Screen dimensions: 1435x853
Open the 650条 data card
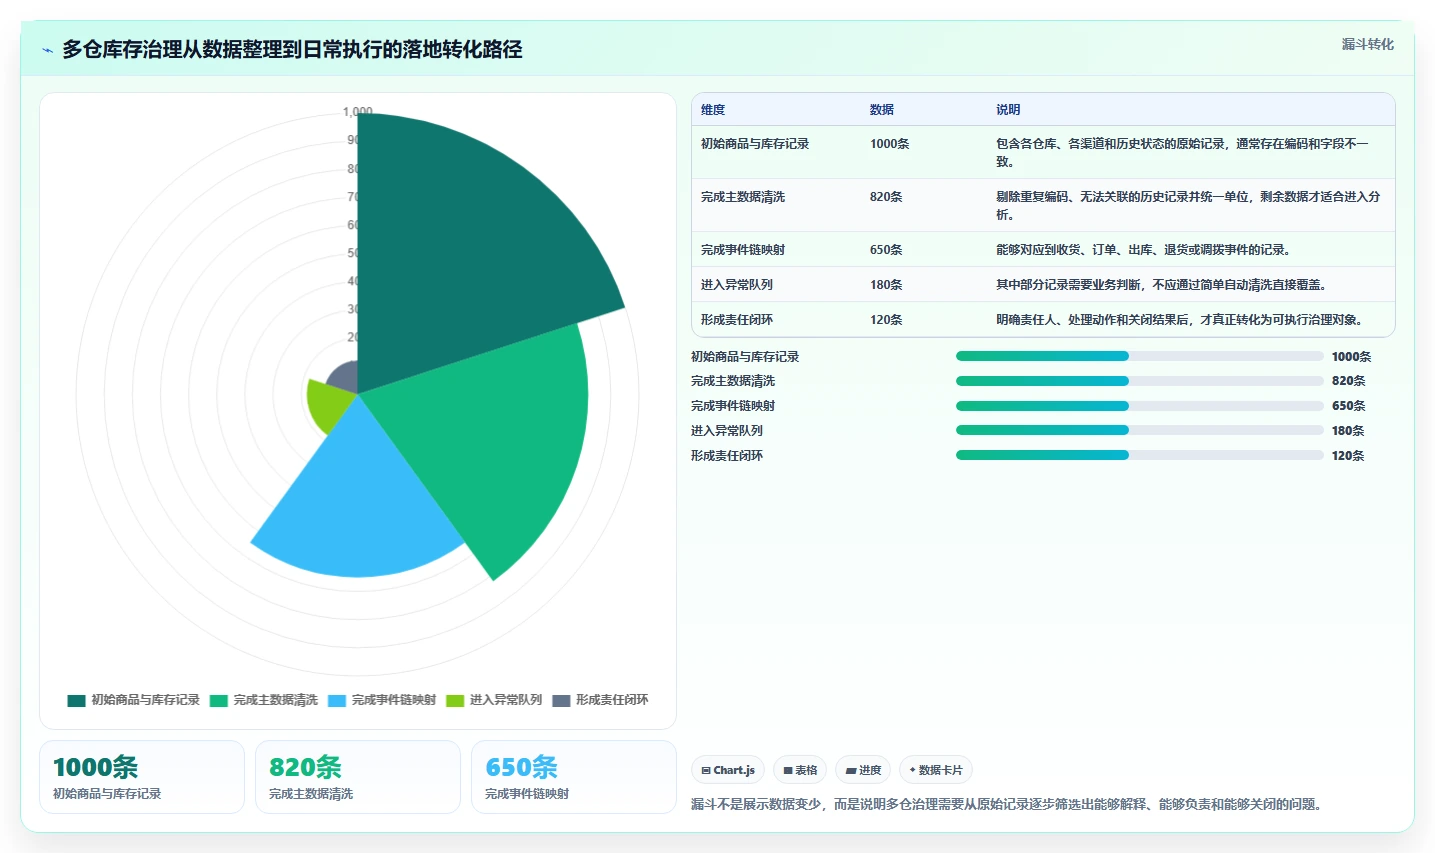coord(574,777)
